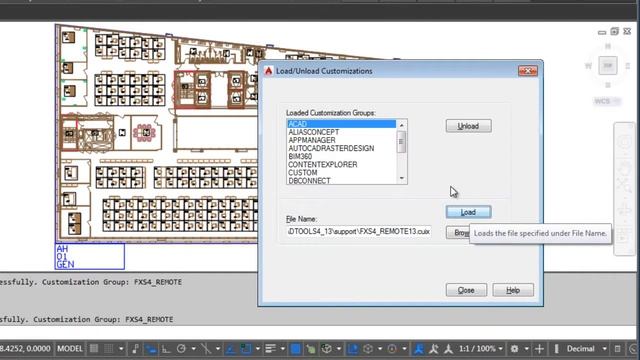
Task: Click the ViewCube top face
Action: click(608, 65)
